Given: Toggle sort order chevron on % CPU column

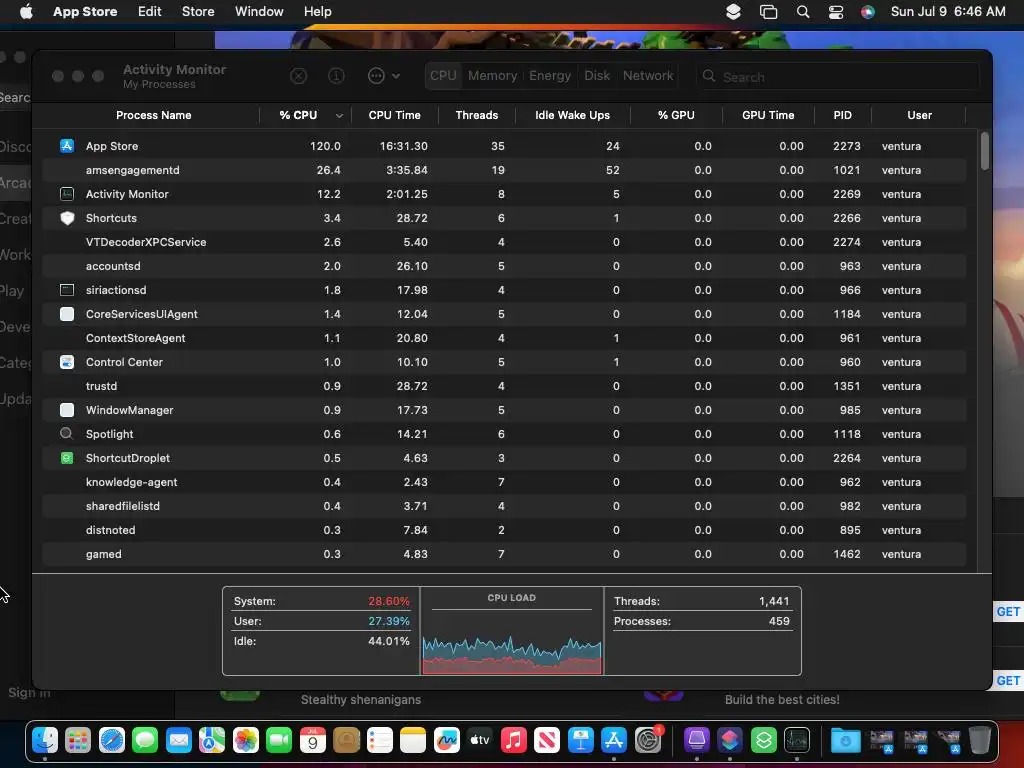Looking at the screenshot, I should (339, 116).
